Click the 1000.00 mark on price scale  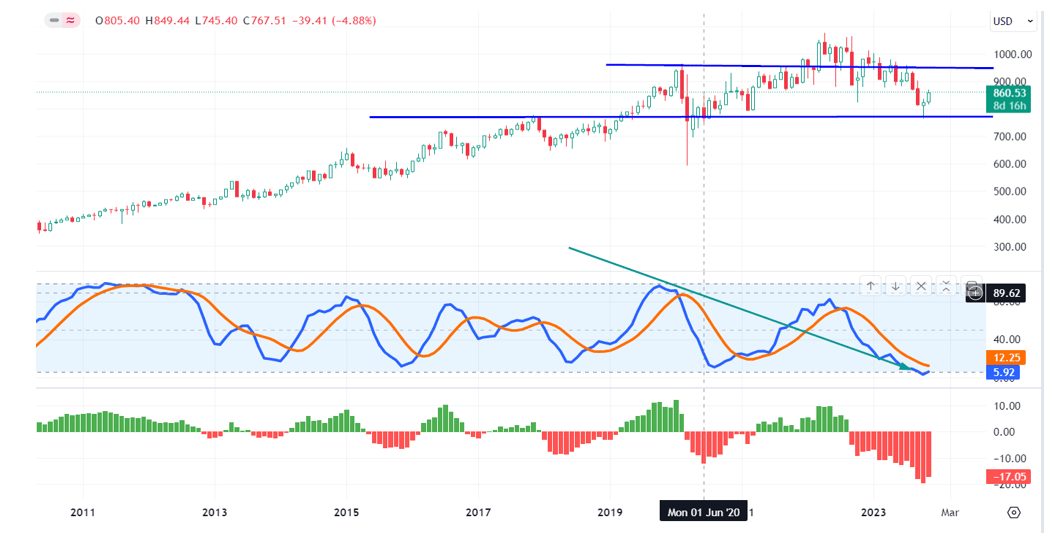(x=1012, y=54)
